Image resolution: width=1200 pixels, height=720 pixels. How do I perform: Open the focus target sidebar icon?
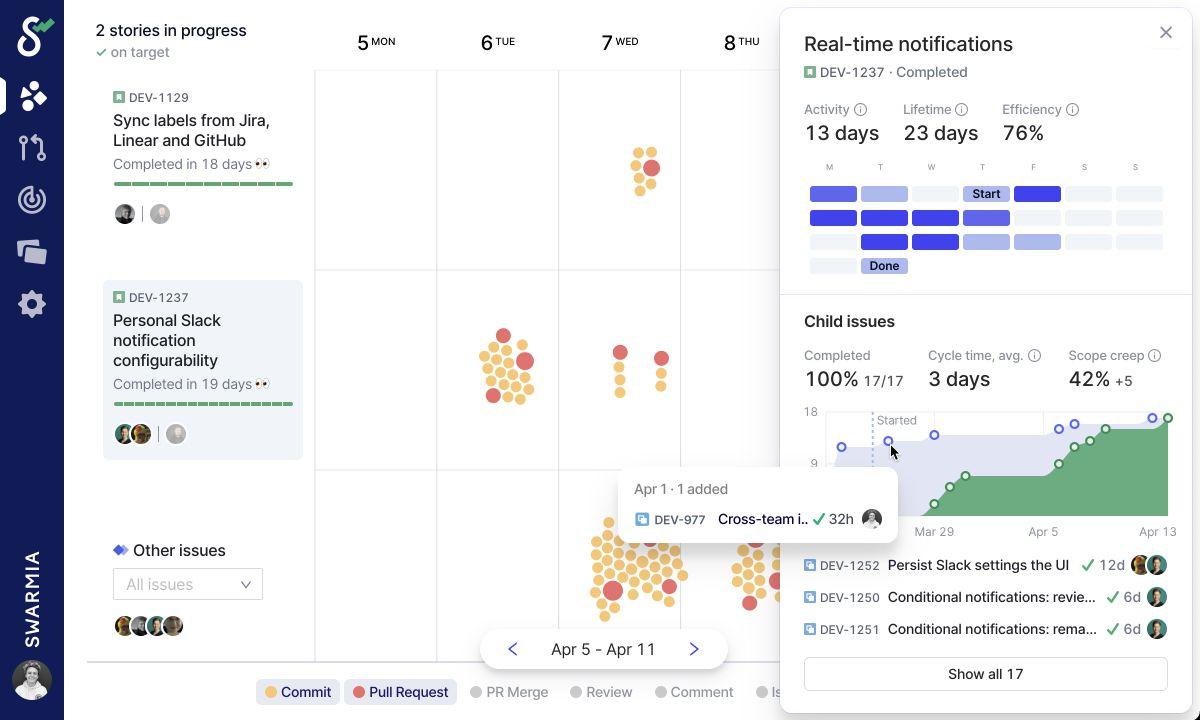point(32,200)
